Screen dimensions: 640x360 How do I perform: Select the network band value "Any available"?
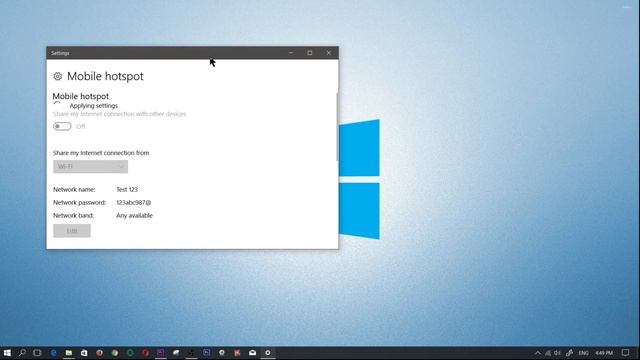[134, 216]
